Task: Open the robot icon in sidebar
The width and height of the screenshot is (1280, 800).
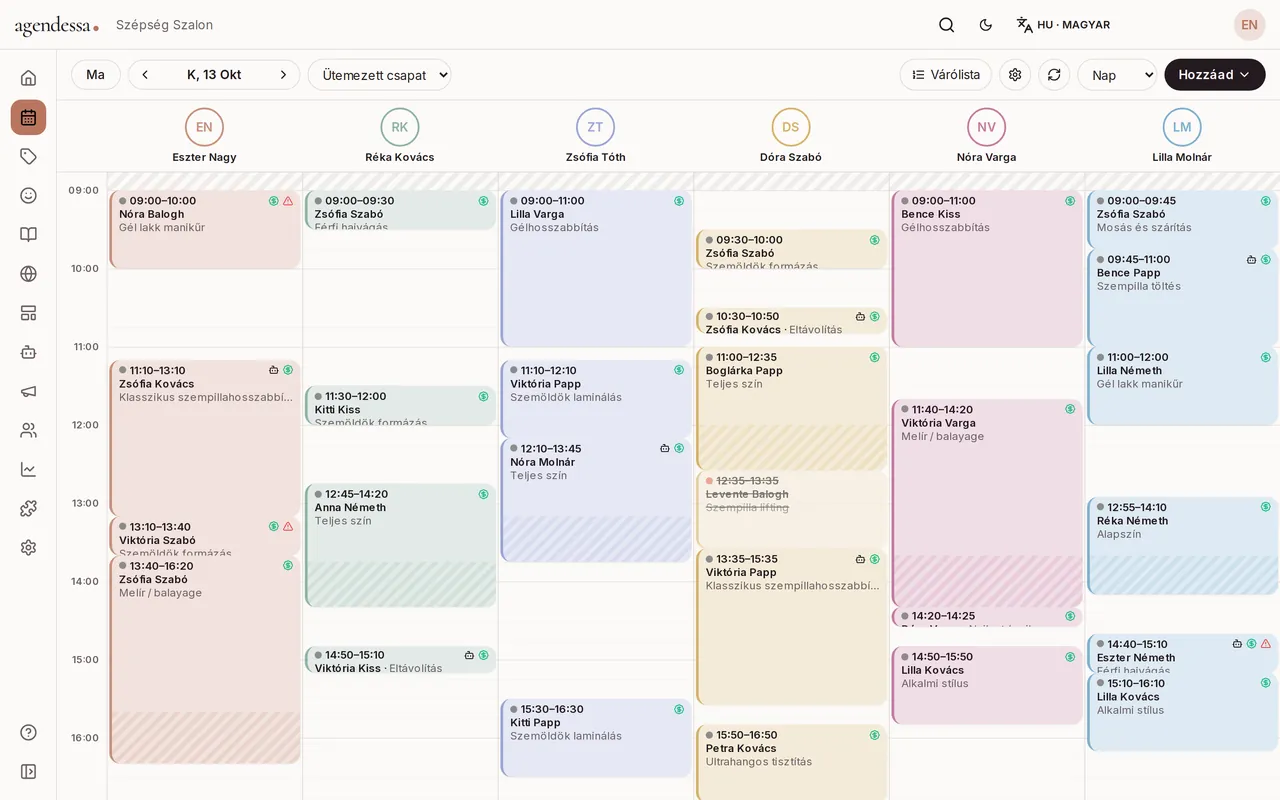Action: (x=28, y=352)
